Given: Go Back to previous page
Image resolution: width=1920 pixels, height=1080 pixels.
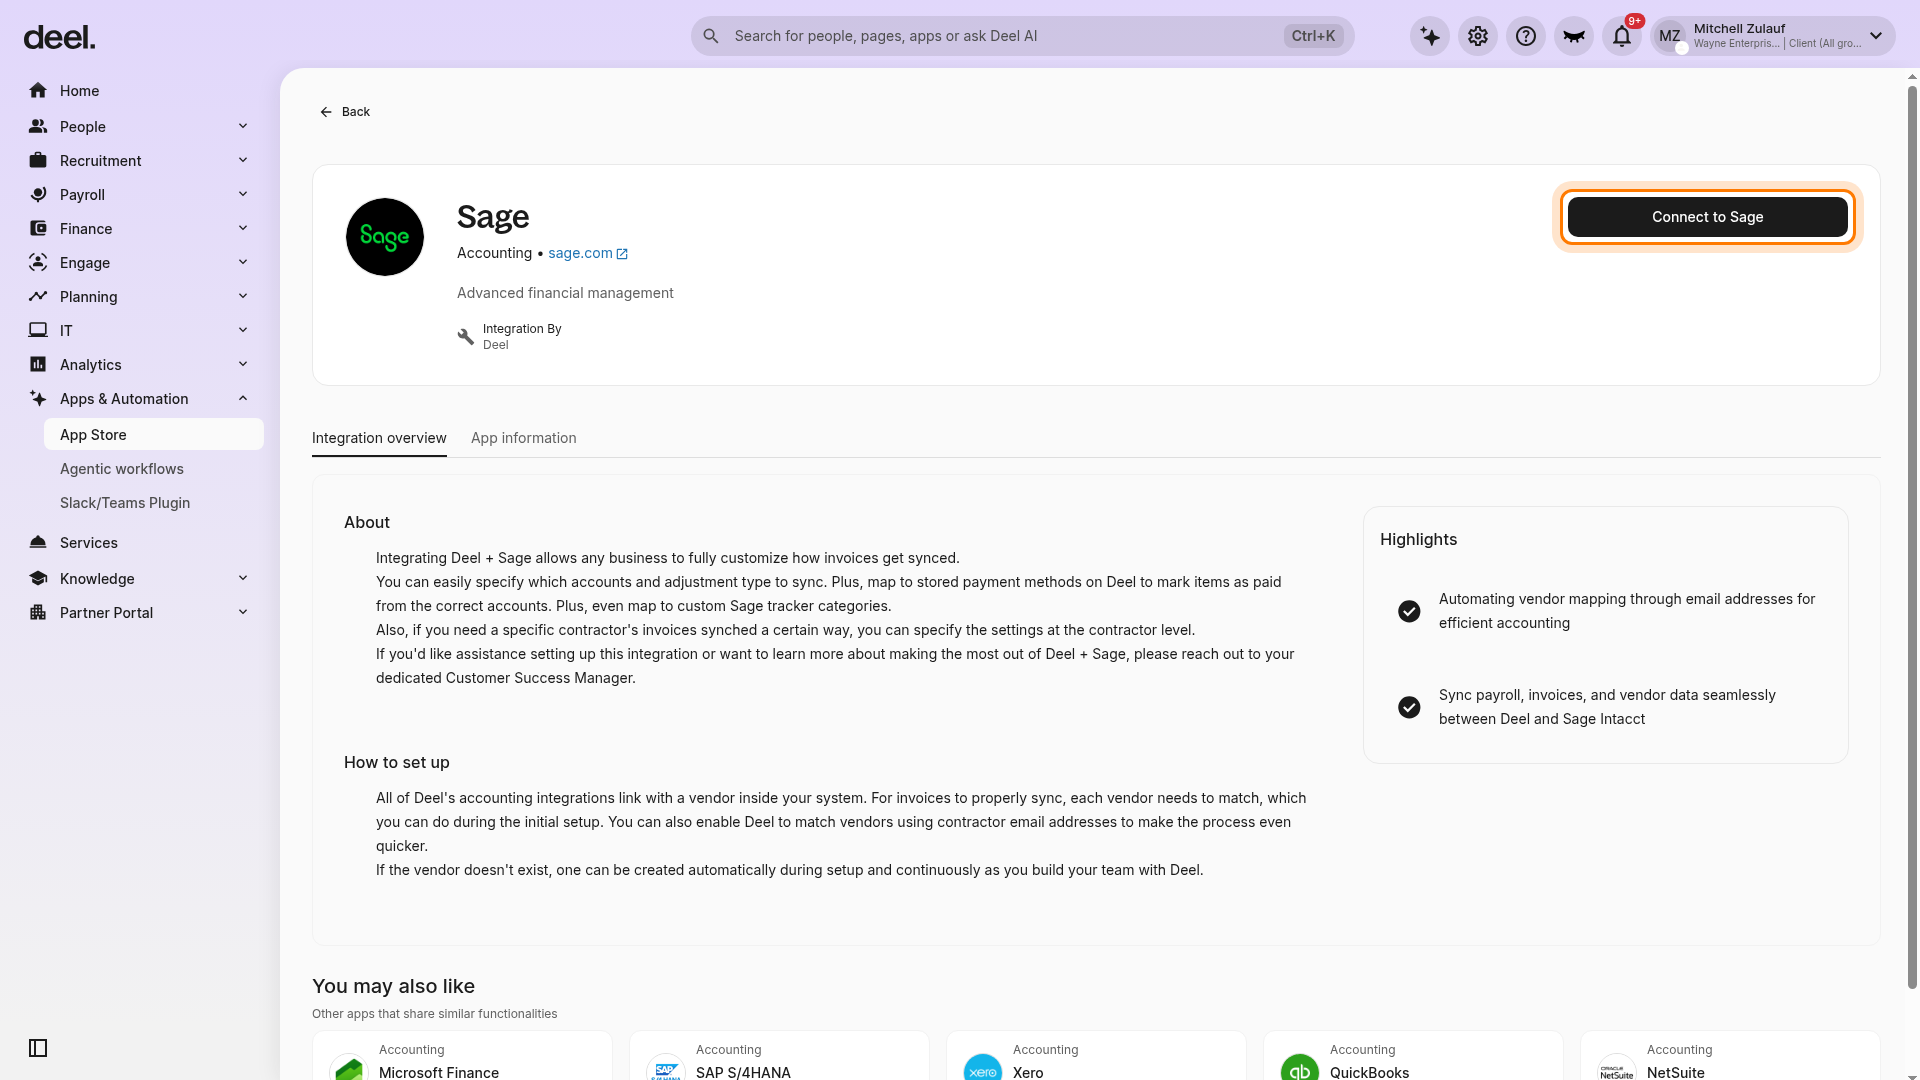Looking at the screenshot, I should point(345,112).
